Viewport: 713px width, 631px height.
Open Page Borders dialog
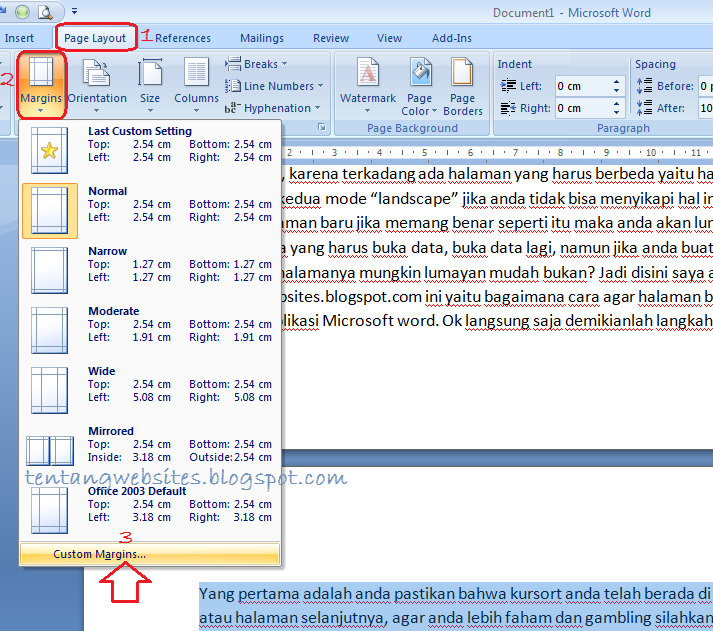[x=462, y=85]
